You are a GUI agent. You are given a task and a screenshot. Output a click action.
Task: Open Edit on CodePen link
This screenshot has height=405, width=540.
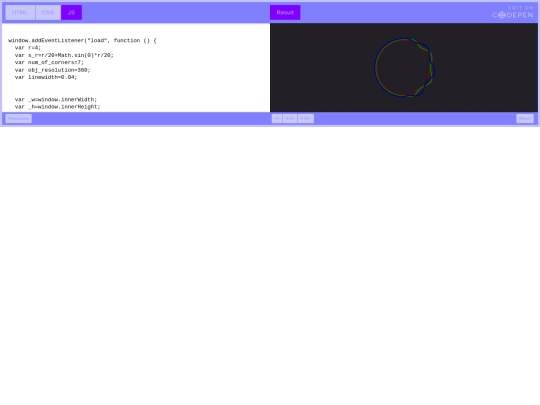[513, 12]
